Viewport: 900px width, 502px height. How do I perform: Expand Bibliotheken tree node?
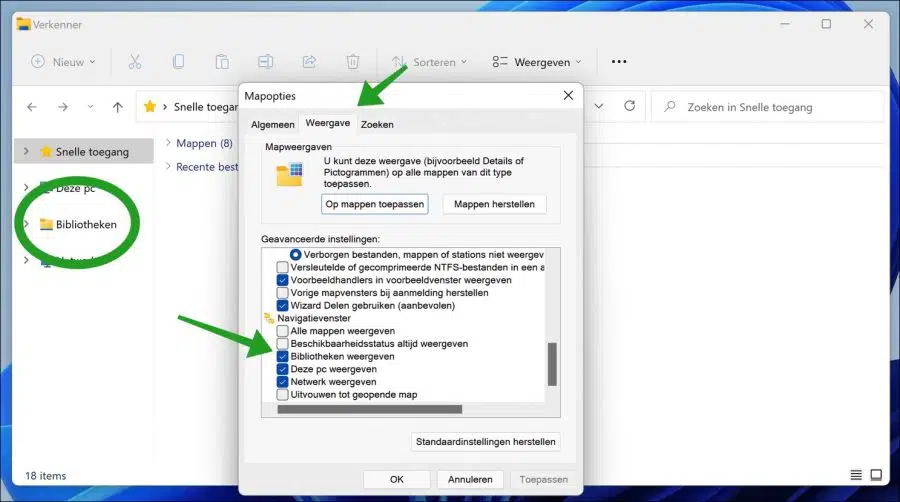pos(26,224)
